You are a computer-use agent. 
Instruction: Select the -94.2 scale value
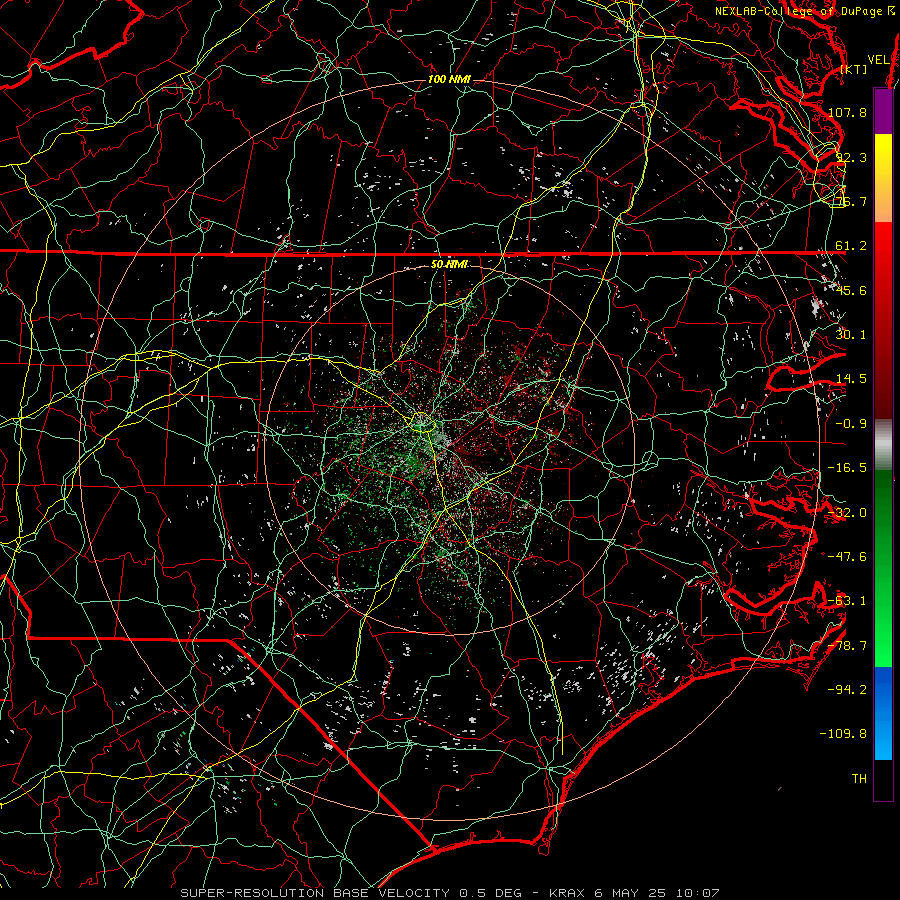pos(847,690)
